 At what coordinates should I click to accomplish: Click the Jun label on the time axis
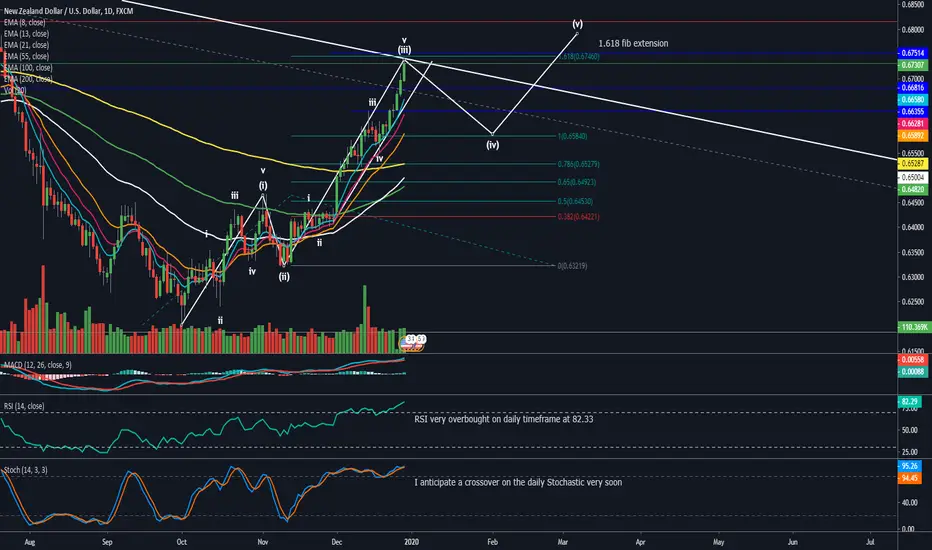pos(792,542)
